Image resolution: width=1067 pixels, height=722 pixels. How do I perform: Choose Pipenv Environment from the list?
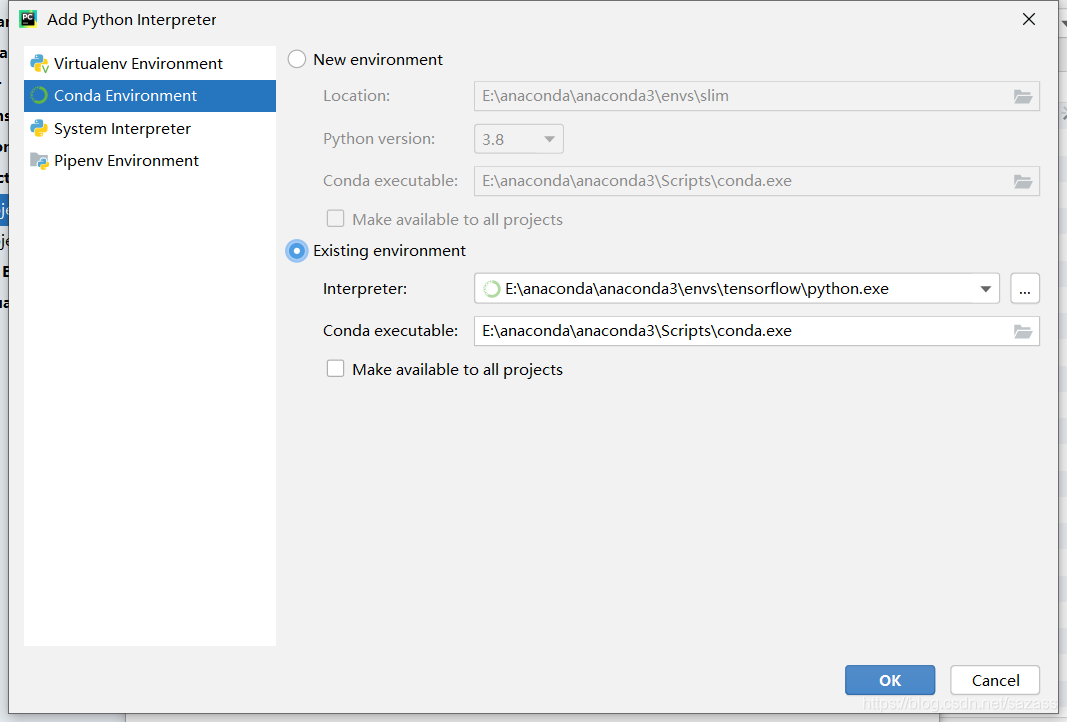tap(150, 161)
